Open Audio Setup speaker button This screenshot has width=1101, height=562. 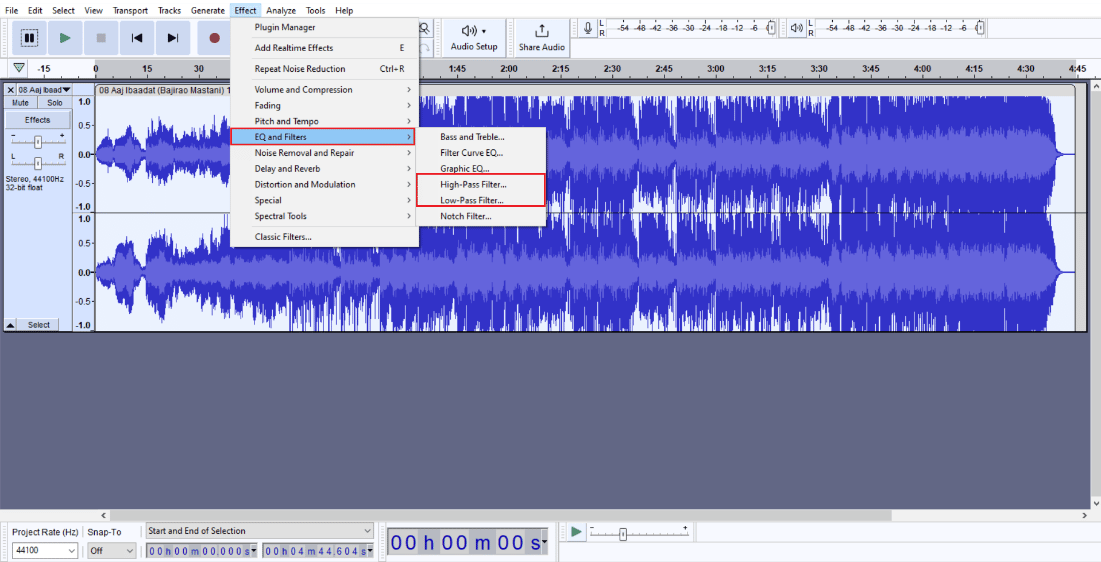pos(474,38)
